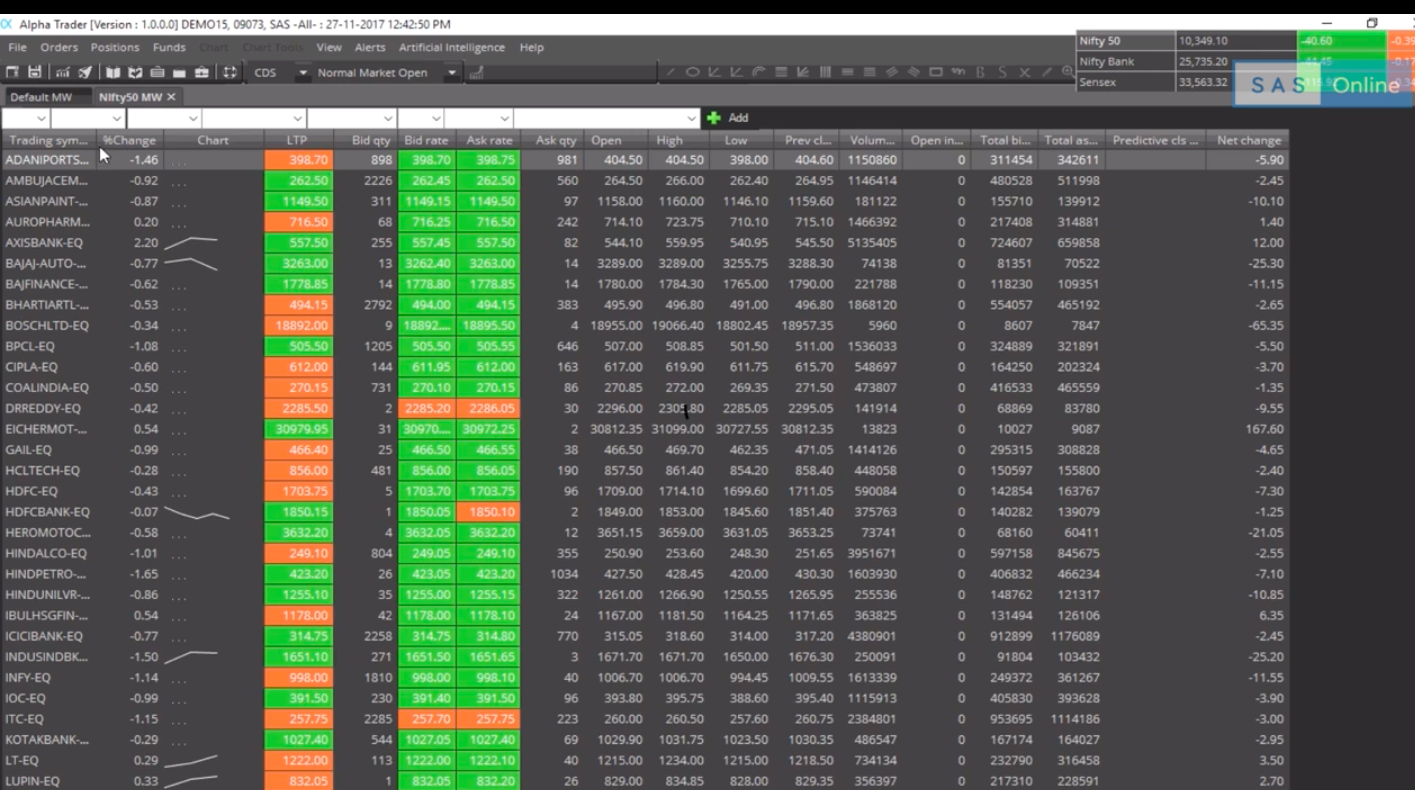Open the Artificial Intelligence menu
This screenshot has height=790, width=1415.
tap(452, 47)
